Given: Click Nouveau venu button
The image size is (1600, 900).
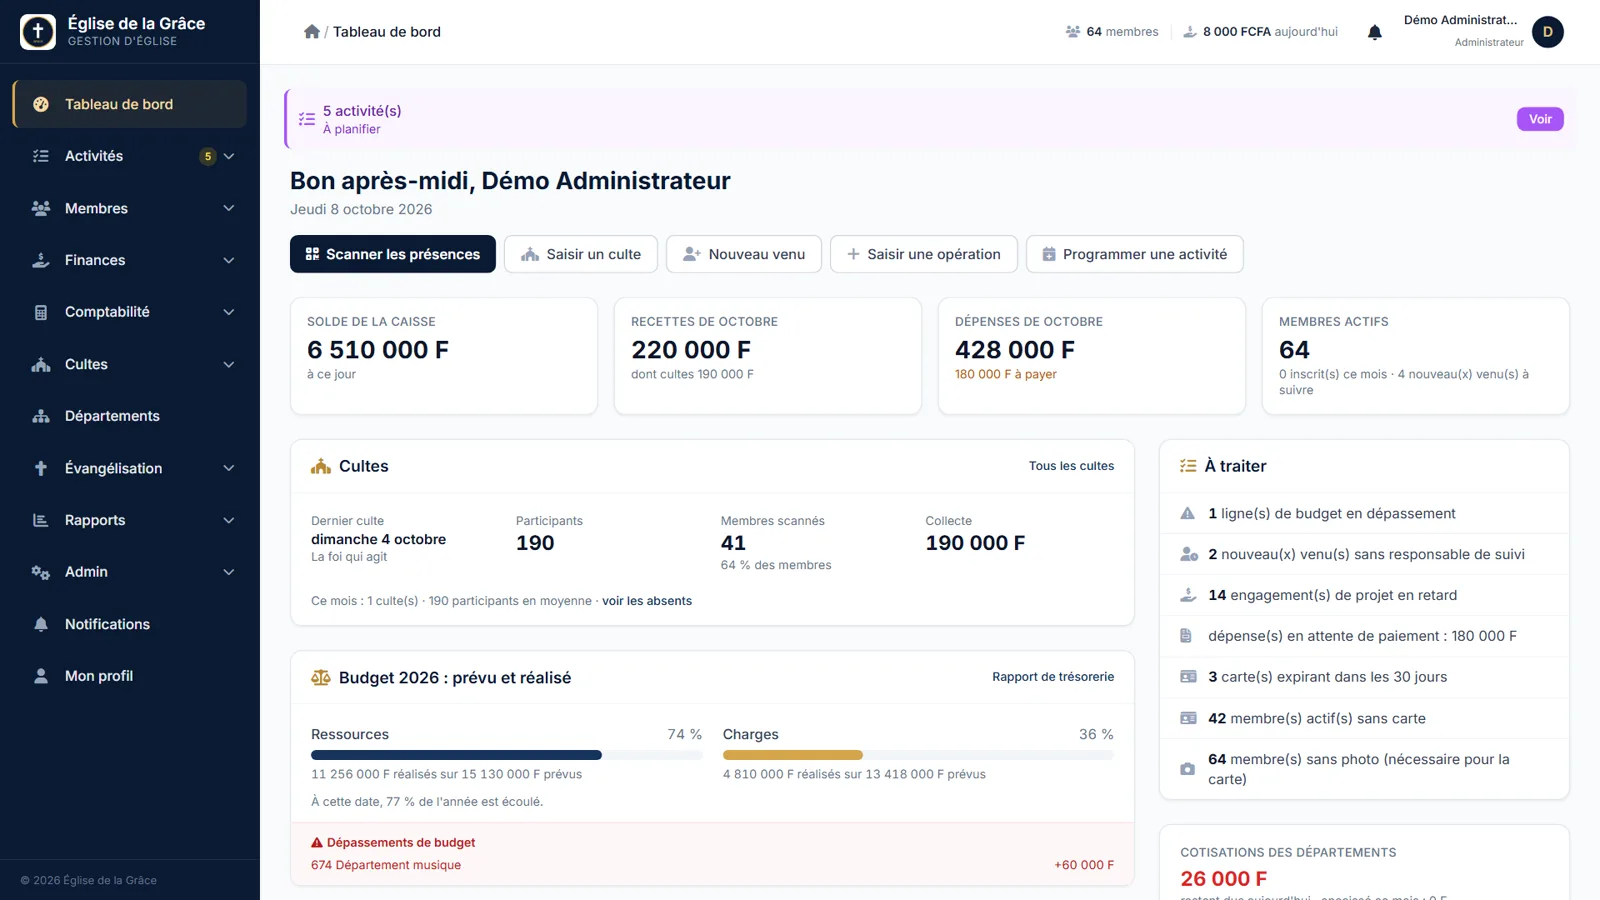Looking at the screenshot, I should coord(744,254).
